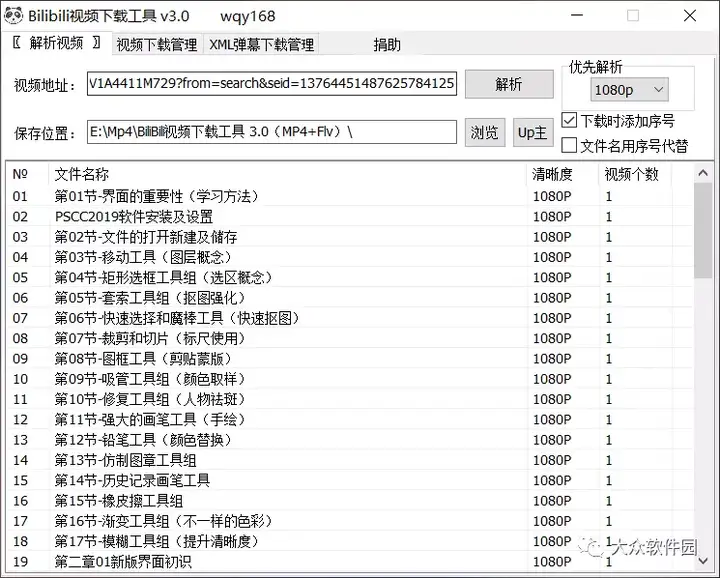Select row 第10节-修复工具组（人物祛斑）
The width and height of the screenshot is (720, 578).
tap(349, 399)
